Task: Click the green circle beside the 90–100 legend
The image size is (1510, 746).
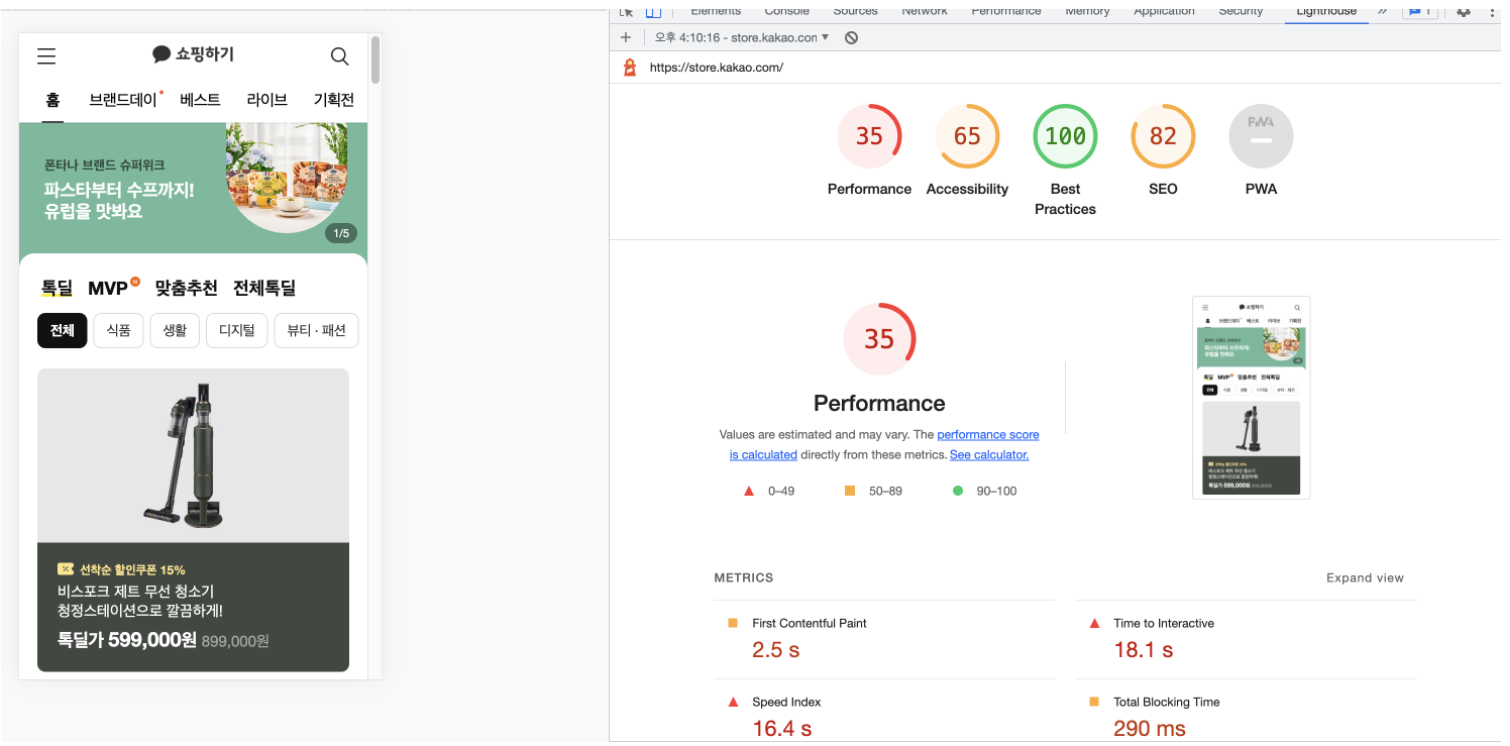Action: (958, 491)
